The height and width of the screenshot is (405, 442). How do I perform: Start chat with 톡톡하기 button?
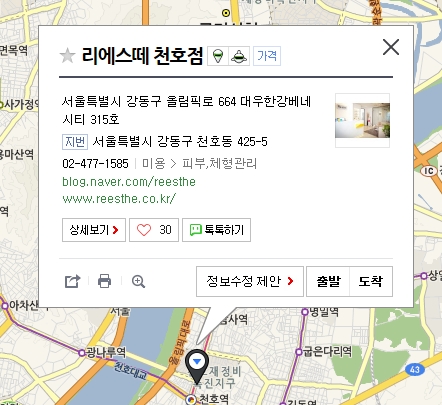[x=216, y=230]
